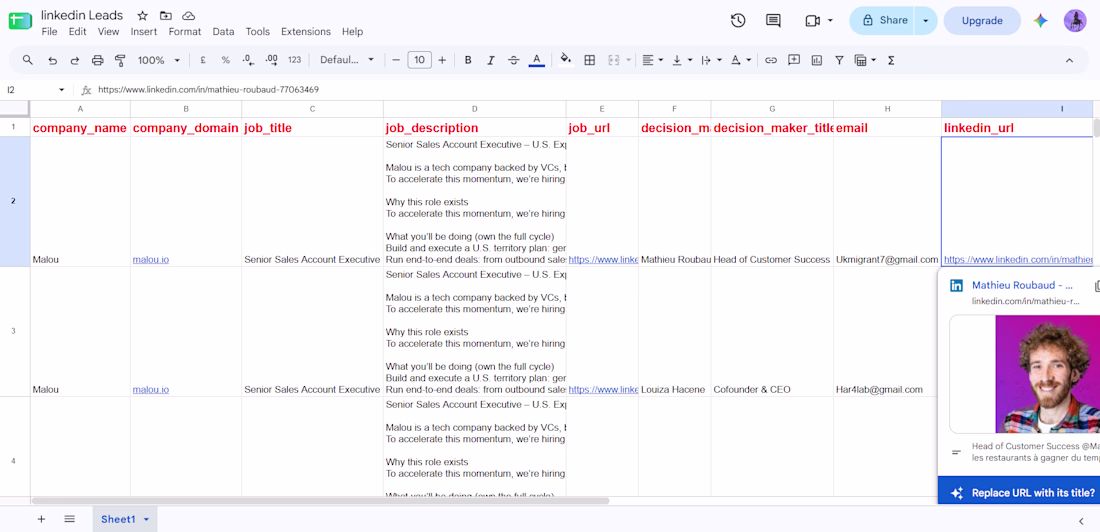The width and height of the screenshot is (1100, 532).
Task: Click the font size field showing 10
Action: coord(420,60)
